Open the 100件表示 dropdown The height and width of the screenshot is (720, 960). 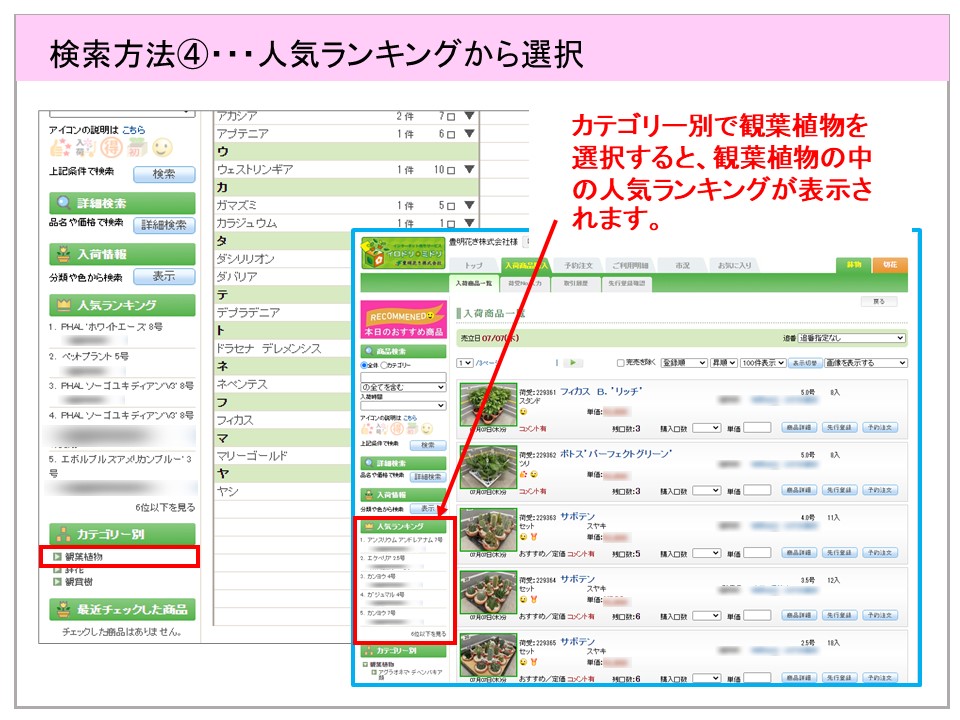[763, 363]
